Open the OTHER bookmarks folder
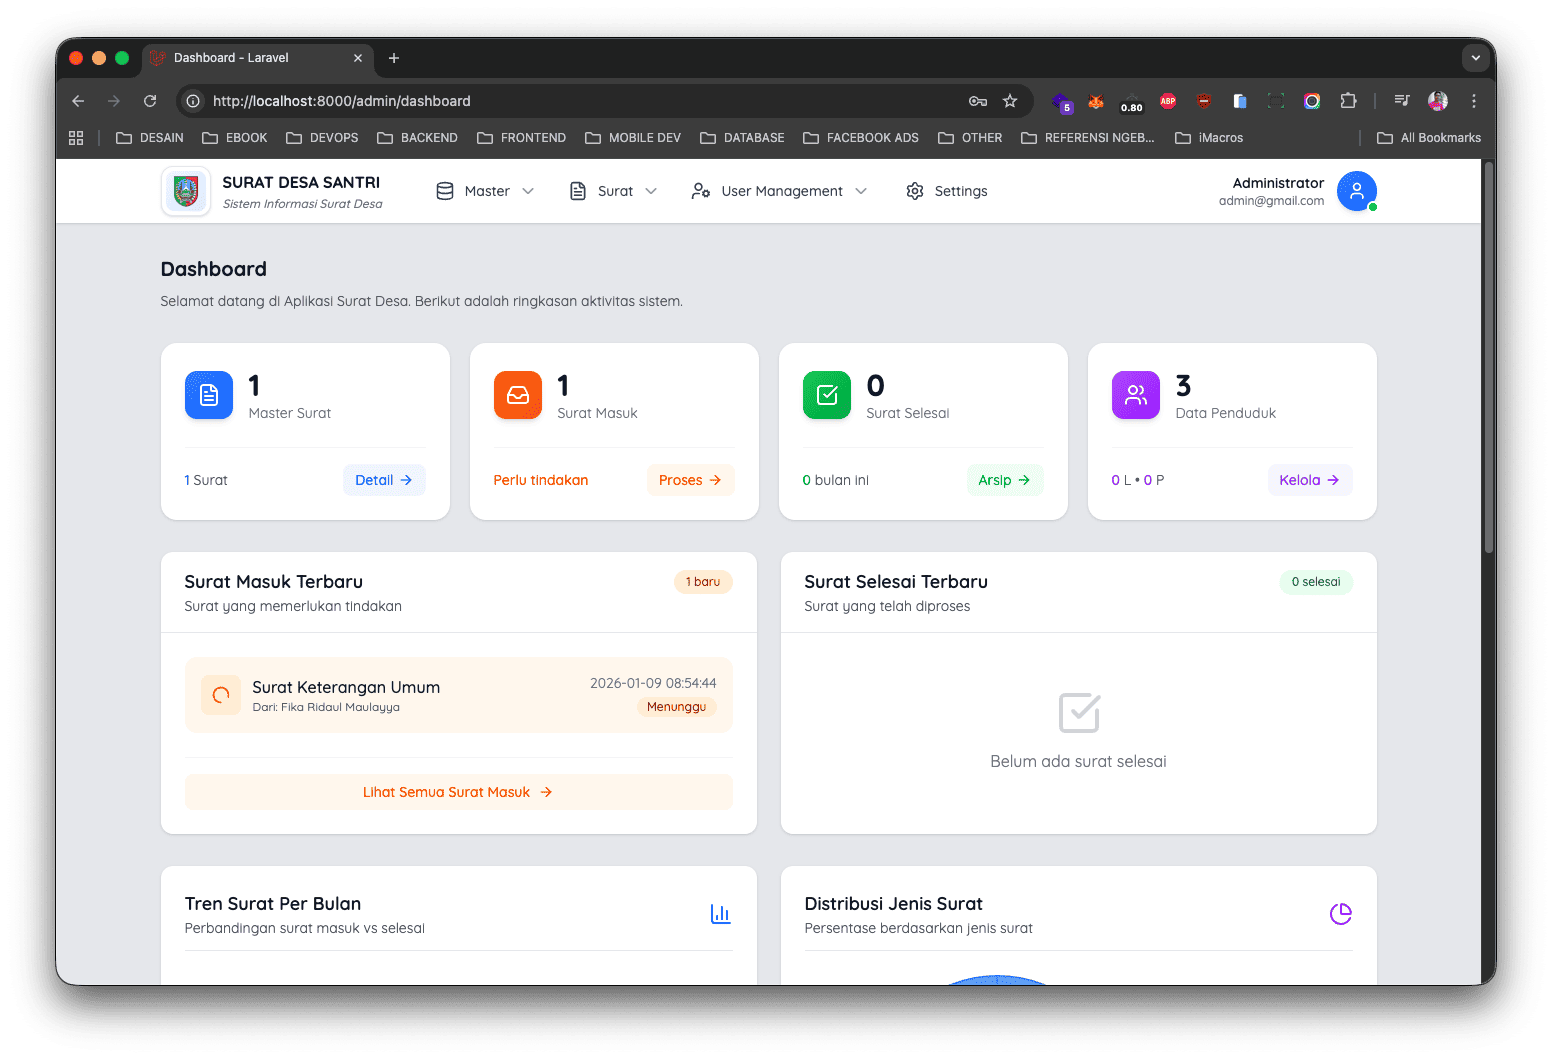This screenshot has height=1059, width=1552. click(x=970, y=138)
